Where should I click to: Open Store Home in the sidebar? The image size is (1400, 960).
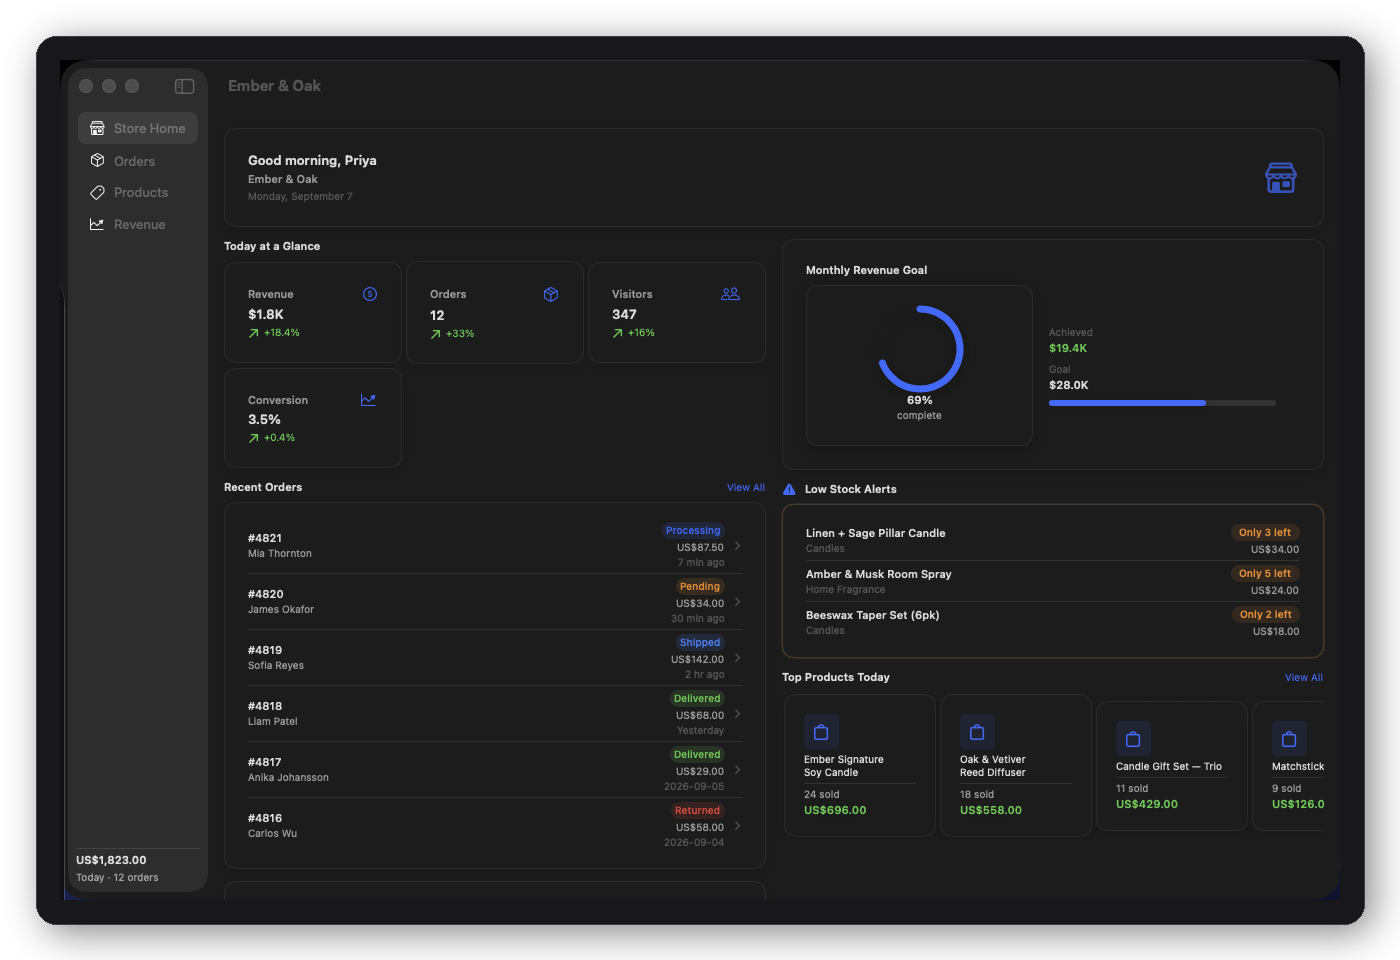(138, 128)
